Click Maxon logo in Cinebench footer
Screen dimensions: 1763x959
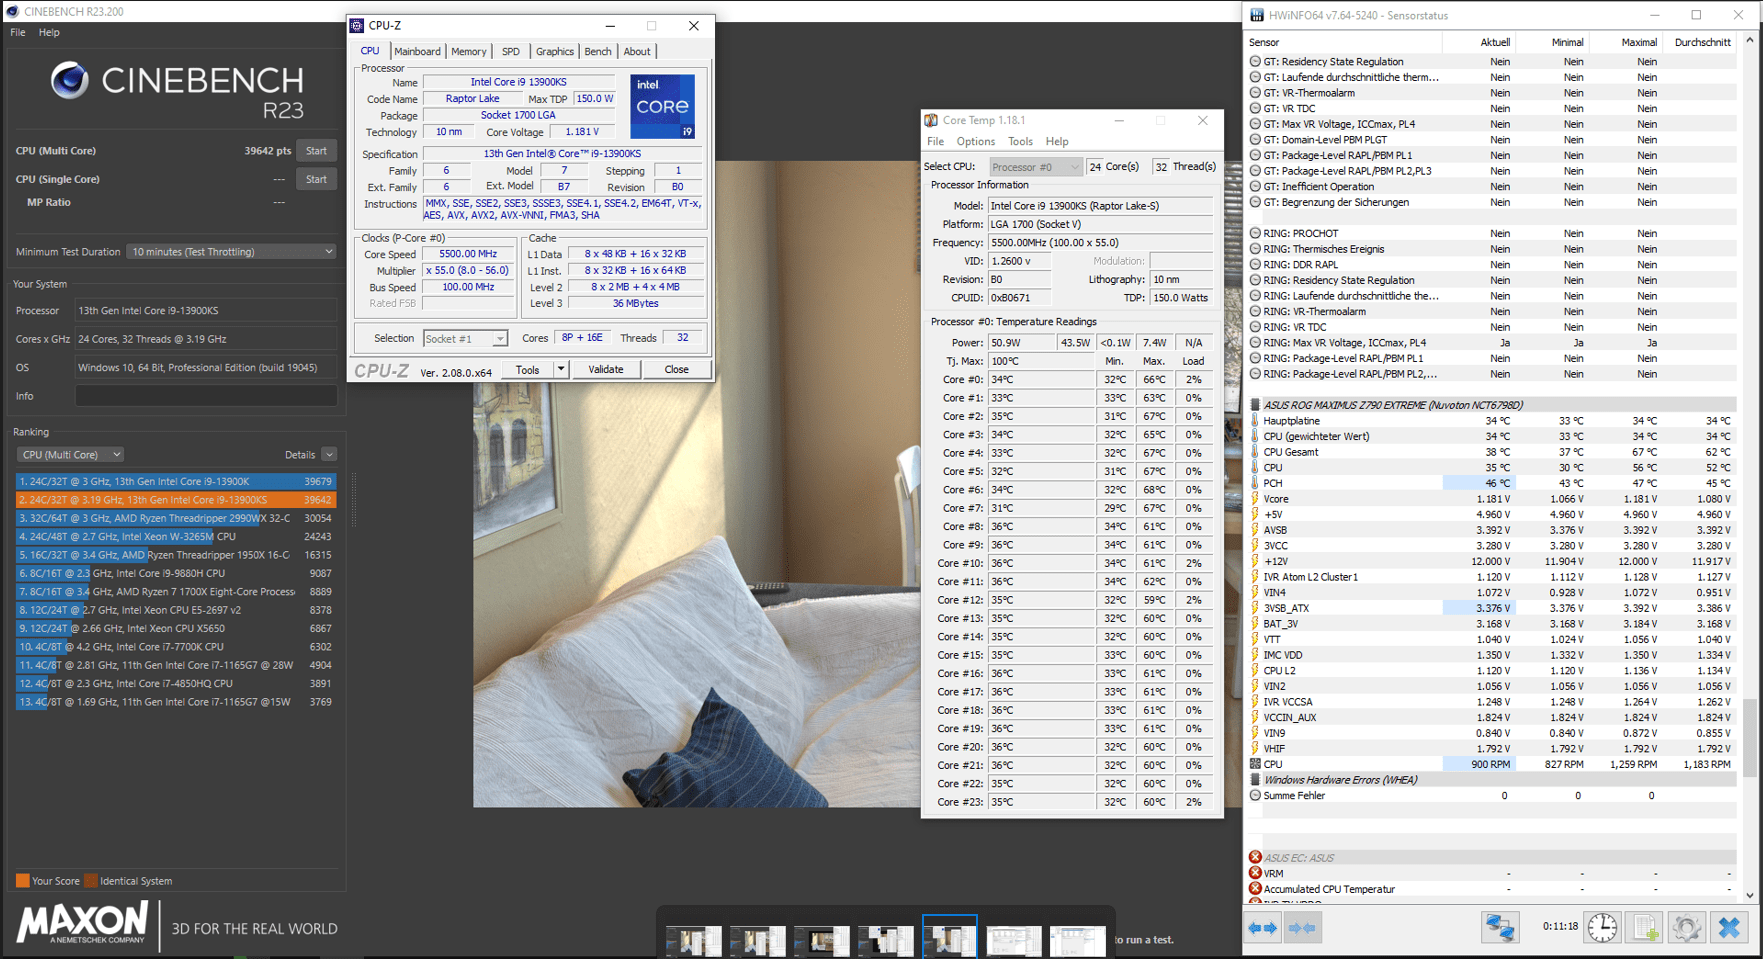point(82,923)
